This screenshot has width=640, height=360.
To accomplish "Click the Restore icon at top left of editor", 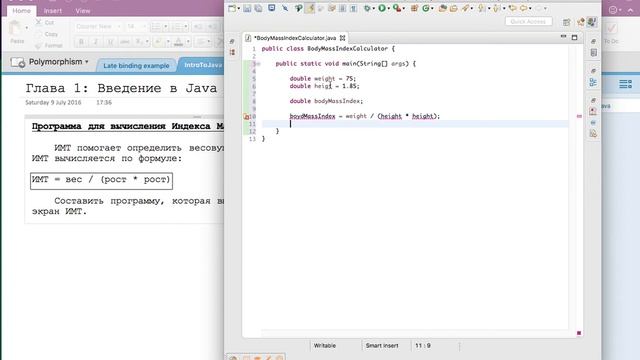I will [x=232, y=42].
